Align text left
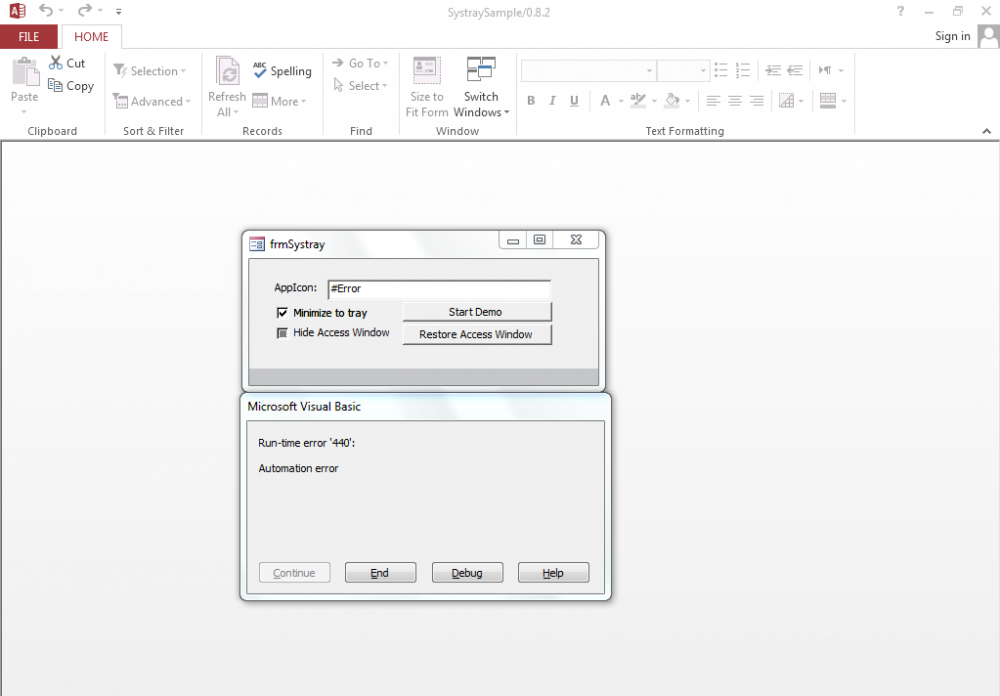Image resolution: width=1000 pixels, height=696 pixels. (x=713, y=101)
